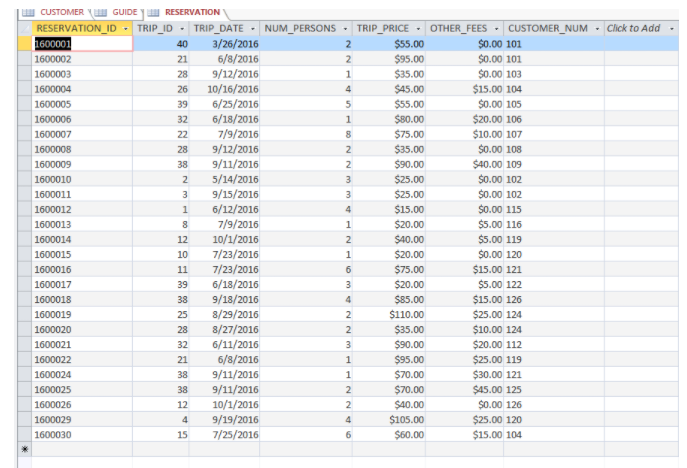This screenshot has width=687, height=468.
Task: Click the $60.00 trip price cell
Action: point(388,435)
